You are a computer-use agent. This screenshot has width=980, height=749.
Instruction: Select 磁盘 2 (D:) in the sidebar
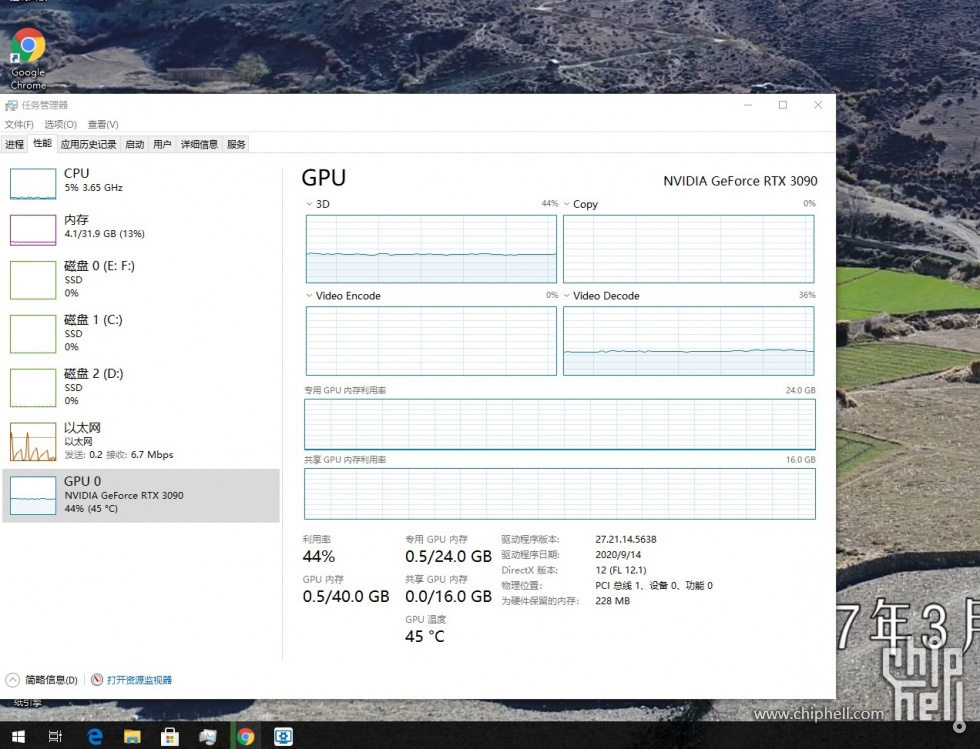click(x=141, y=387)
